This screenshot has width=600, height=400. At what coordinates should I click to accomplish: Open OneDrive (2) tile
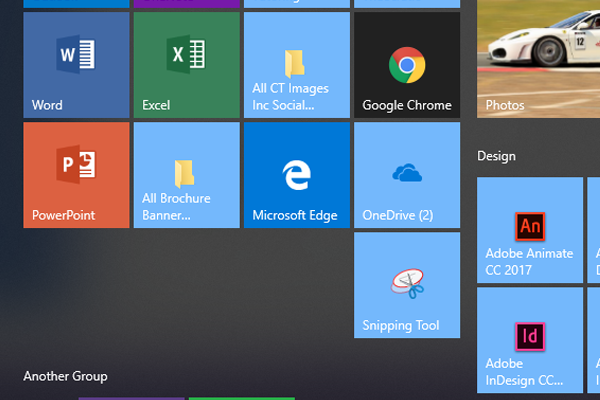(x=407, y=175)
